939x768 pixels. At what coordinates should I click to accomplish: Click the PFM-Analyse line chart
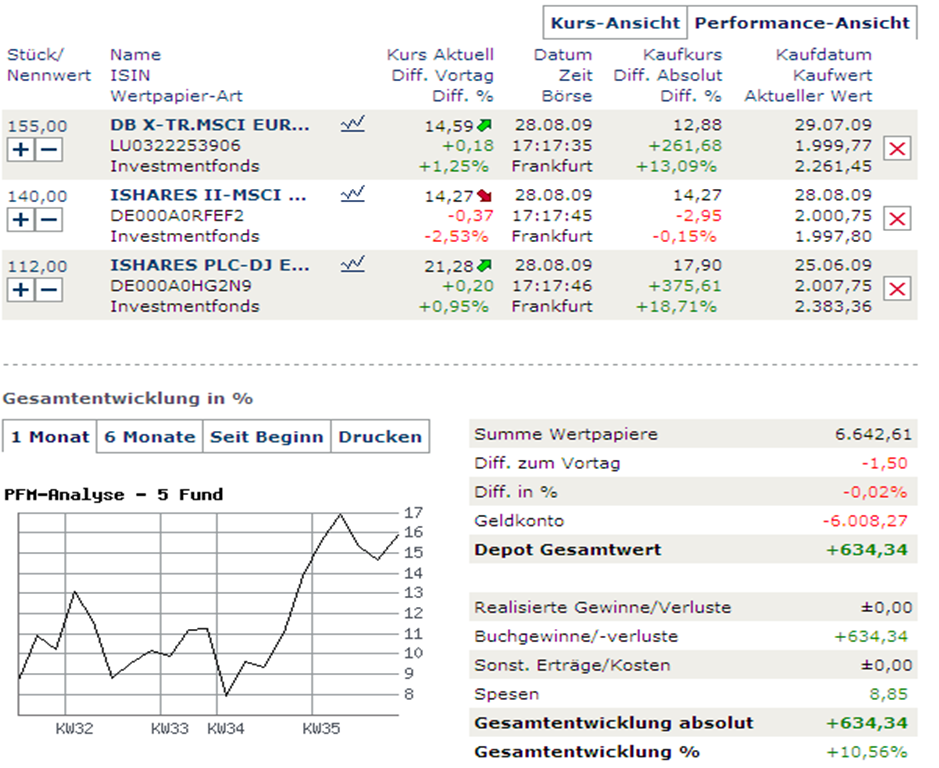(x=210, y=610)
